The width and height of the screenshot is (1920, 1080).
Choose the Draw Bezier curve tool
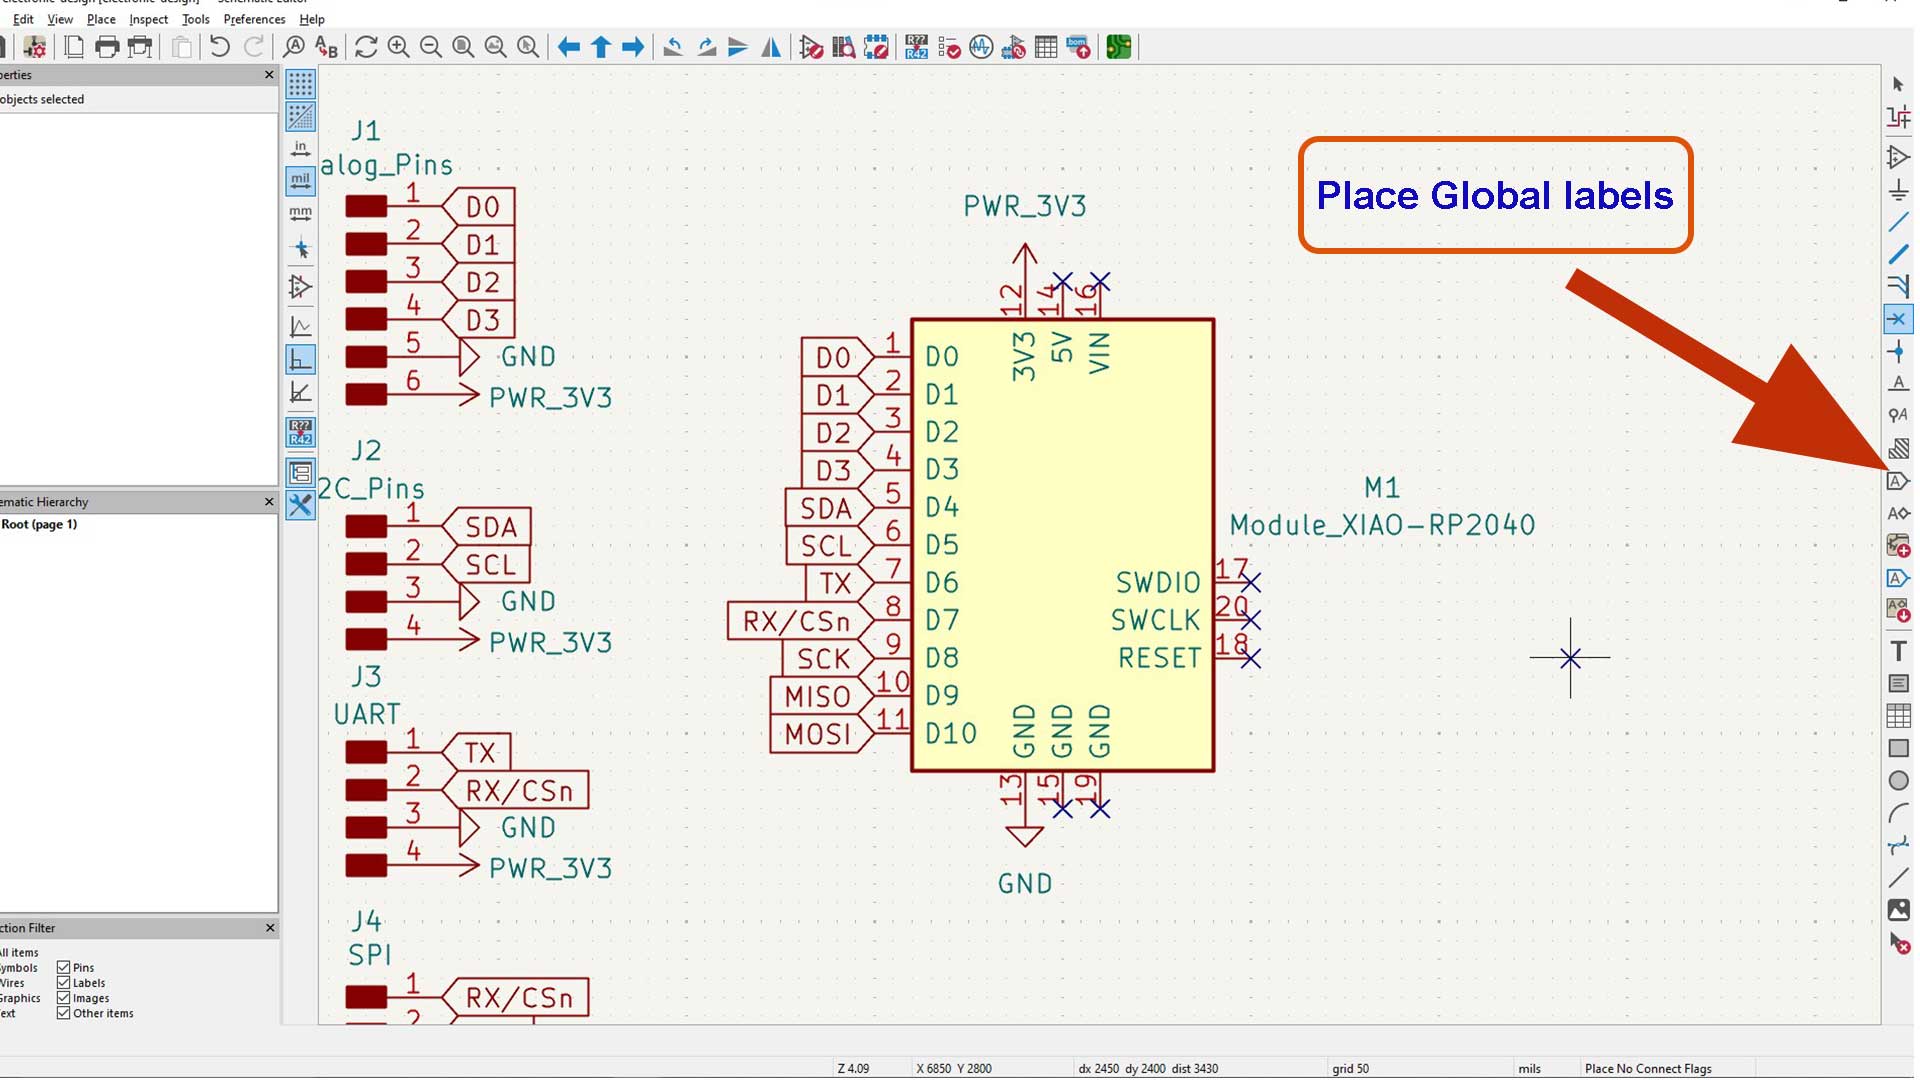point(1898,845)
